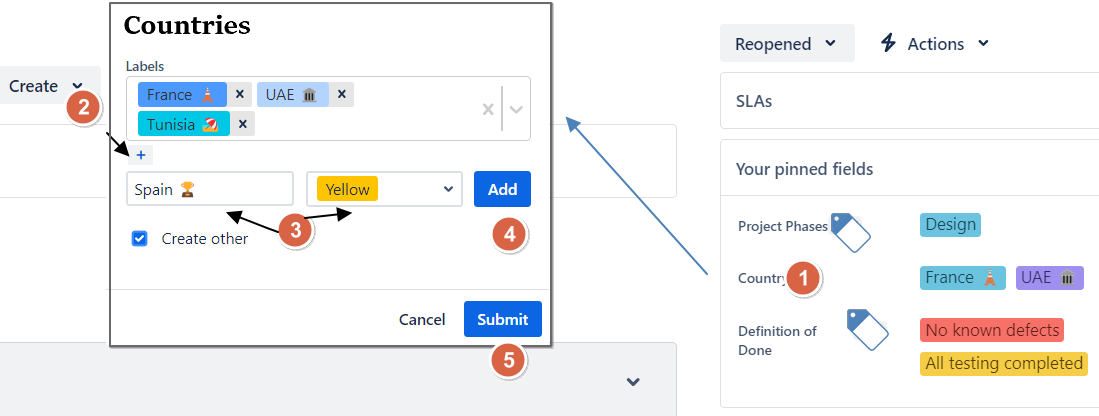Cancel the Countries dialog
The height and width of the screenshot is (416, 1099).
[x=422, y=320]
